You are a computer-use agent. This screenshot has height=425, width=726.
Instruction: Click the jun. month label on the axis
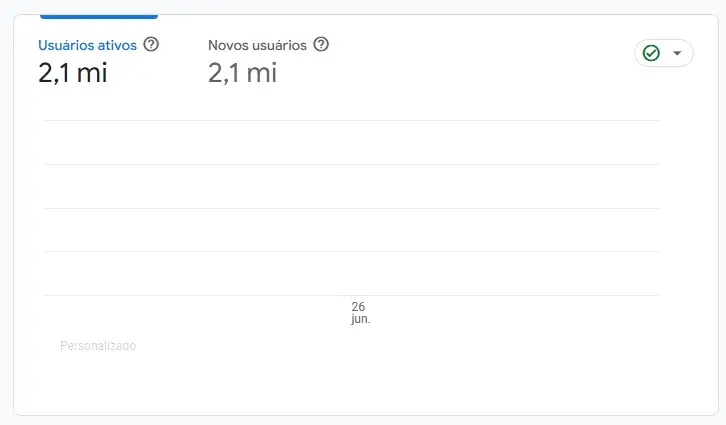coord(361,319)
